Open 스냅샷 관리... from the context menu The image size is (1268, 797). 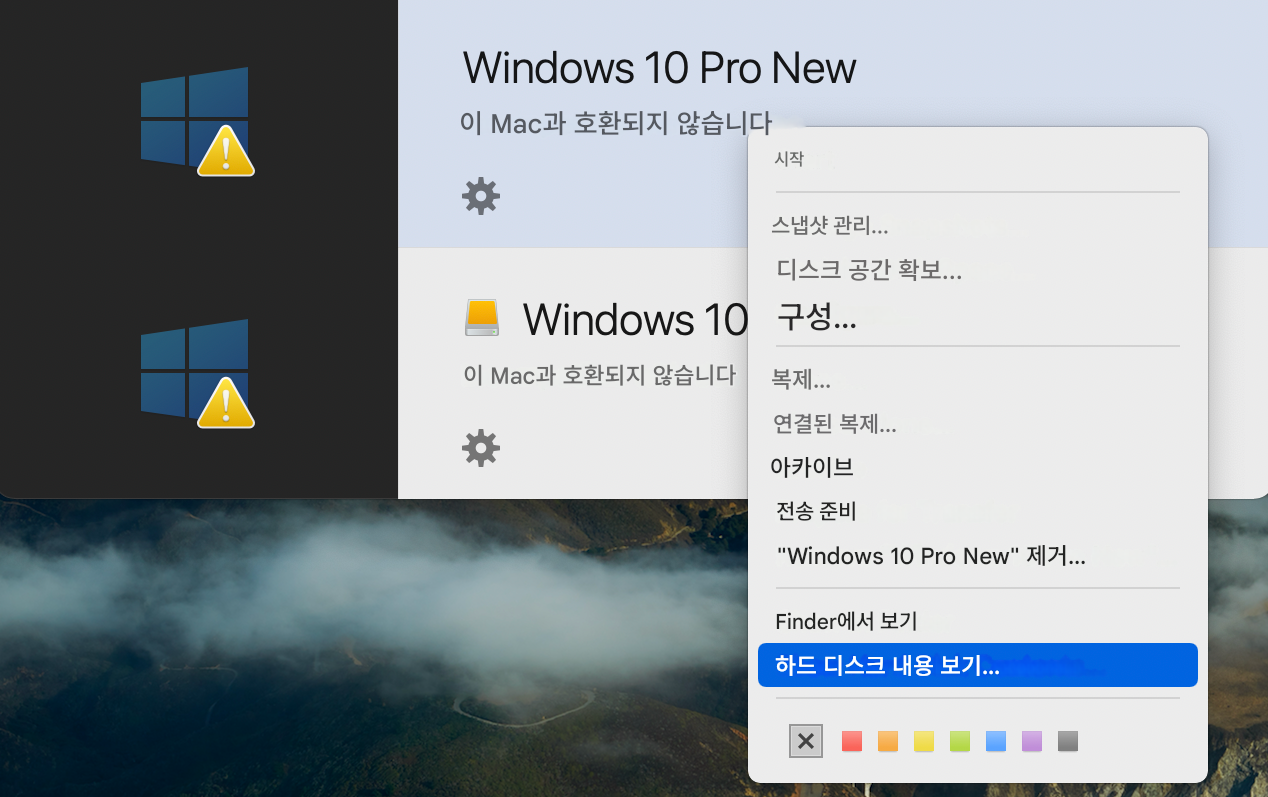(x=830, y=226)
